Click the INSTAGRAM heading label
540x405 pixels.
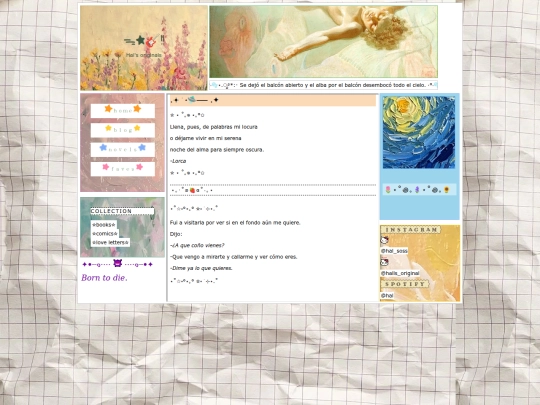[x=411, y=230]
